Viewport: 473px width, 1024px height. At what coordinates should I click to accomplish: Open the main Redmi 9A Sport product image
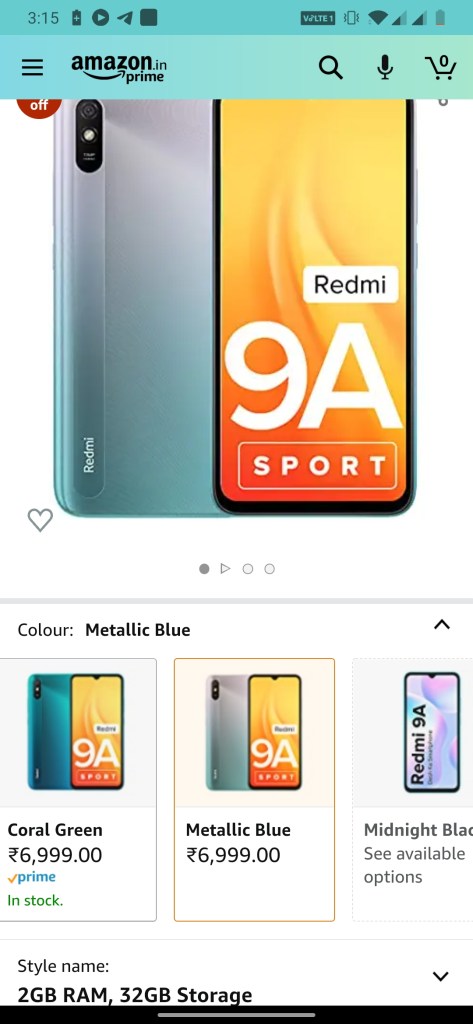pyautogui.click(x=235, y=307)
